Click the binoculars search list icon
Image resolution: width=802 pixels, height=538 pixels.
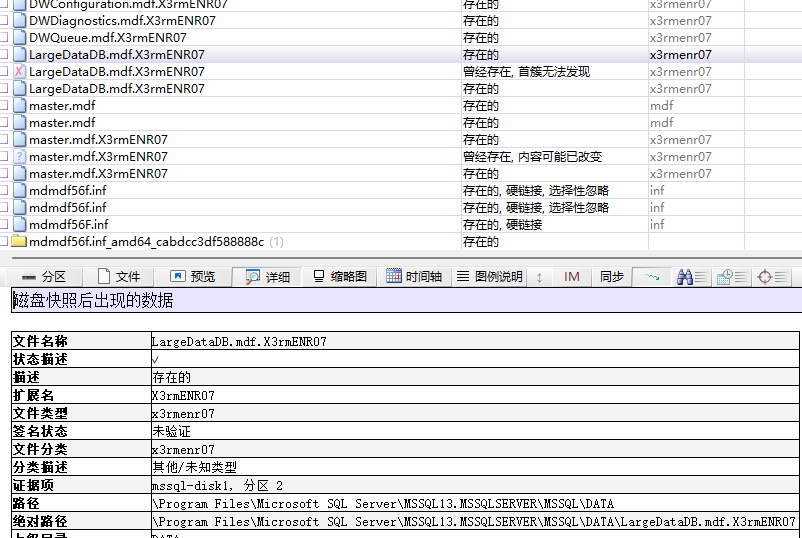point(692,277)
